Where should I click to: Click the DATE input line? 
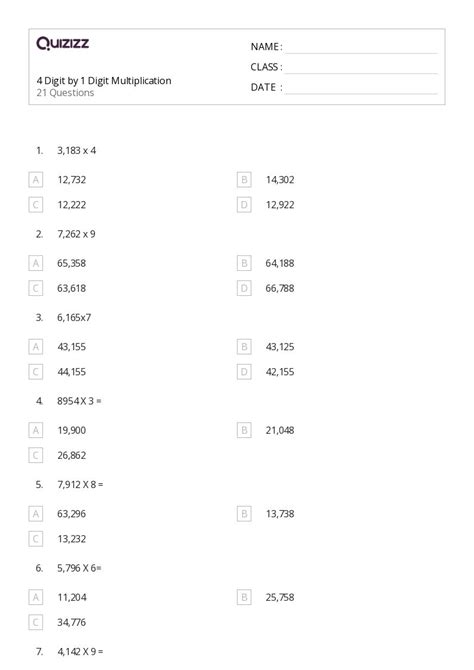(x=362, y=88)
